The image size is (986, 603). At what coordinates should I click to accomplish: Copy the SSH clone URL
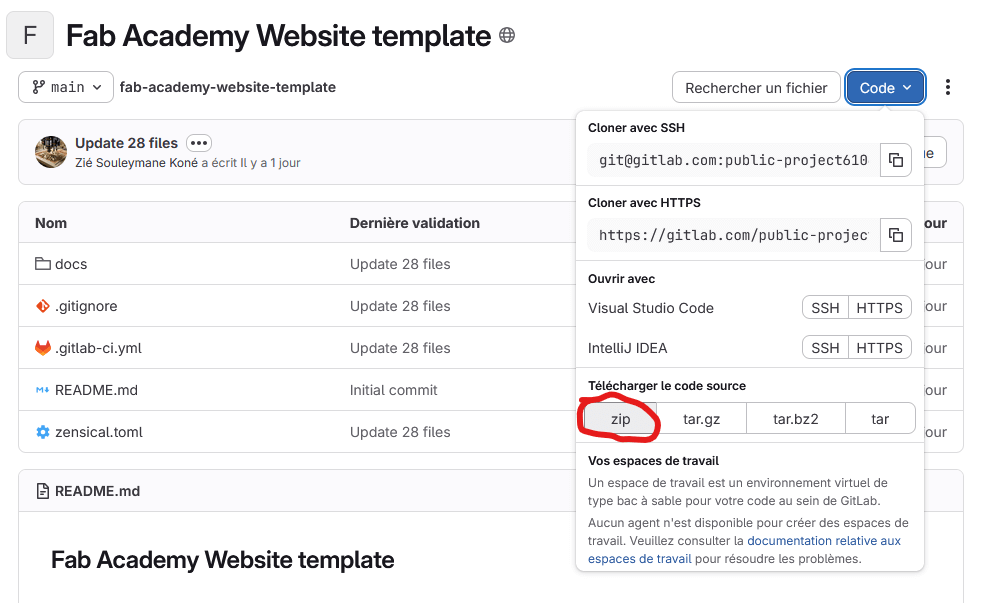coord(896,160)
